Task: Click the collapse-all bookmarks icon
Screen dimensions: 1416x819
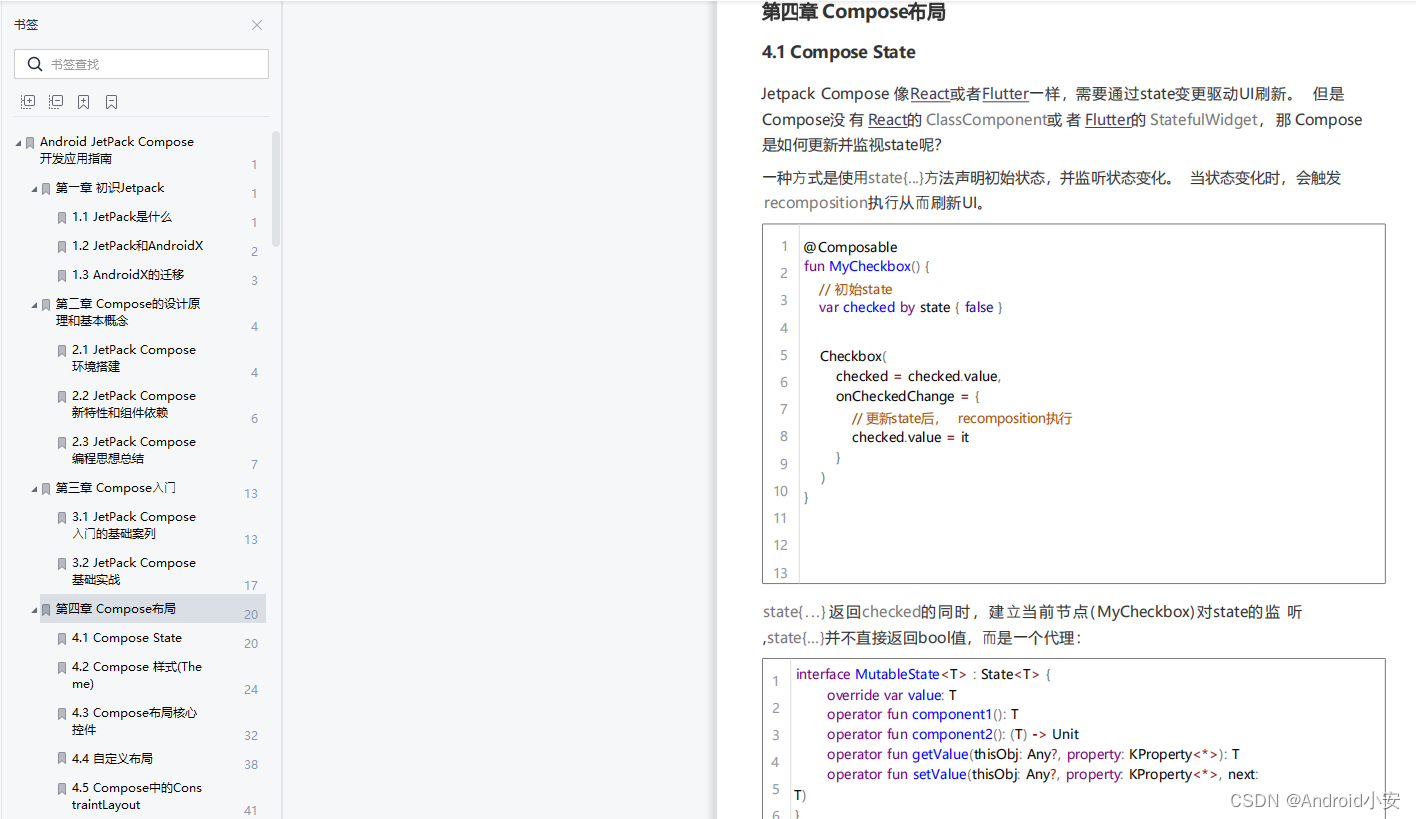Action: pos(56,102)
